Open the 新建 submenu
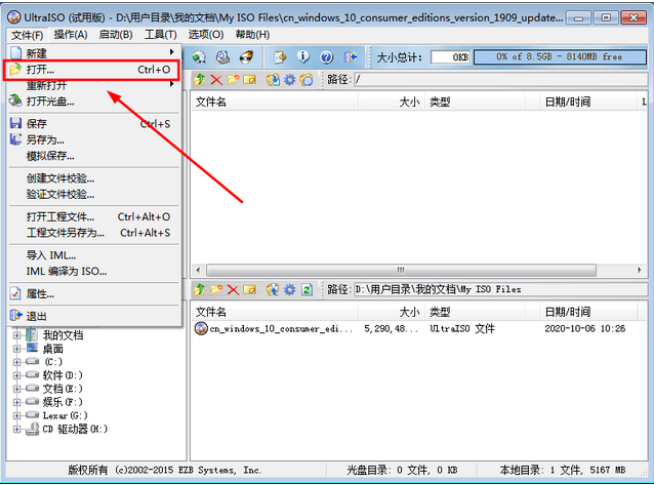Image resolution: width=654 pixels, height=485 pixels. [94, 53]
